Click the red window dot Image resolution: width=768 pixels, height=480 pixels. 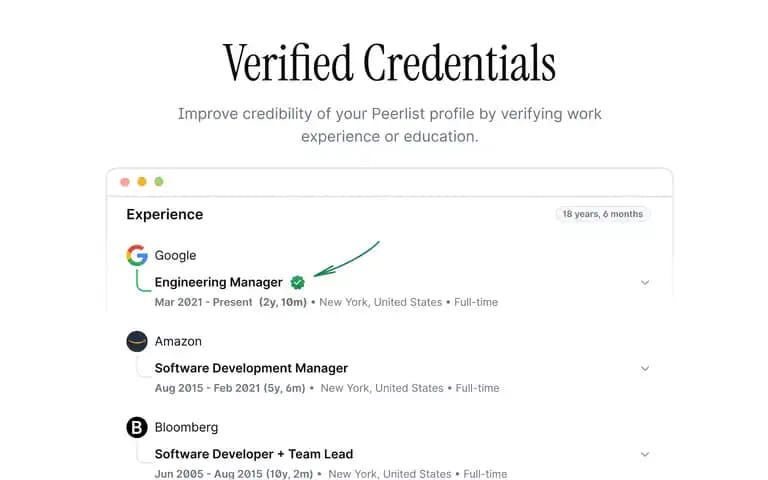point(125,182)
